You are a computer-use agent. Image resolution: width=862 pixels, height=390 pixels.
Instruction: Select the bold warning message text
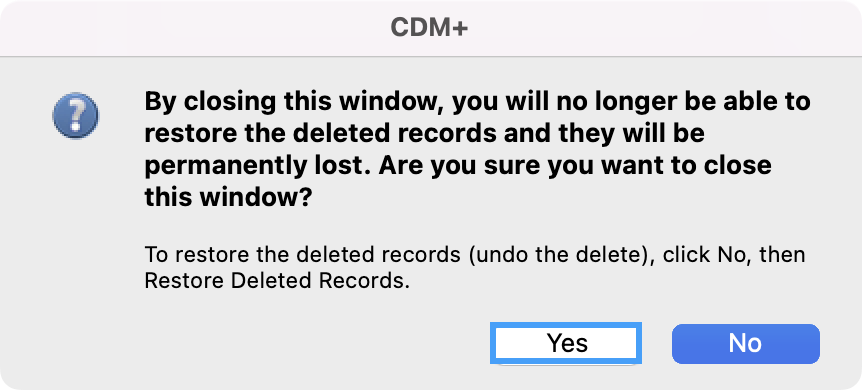(x=477, y=150)
